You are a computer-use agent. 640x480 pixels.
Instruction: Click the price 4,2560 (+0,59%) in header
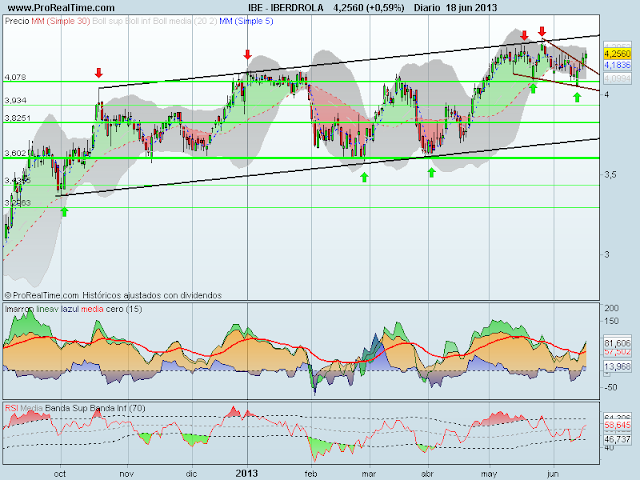coord(369,8)
